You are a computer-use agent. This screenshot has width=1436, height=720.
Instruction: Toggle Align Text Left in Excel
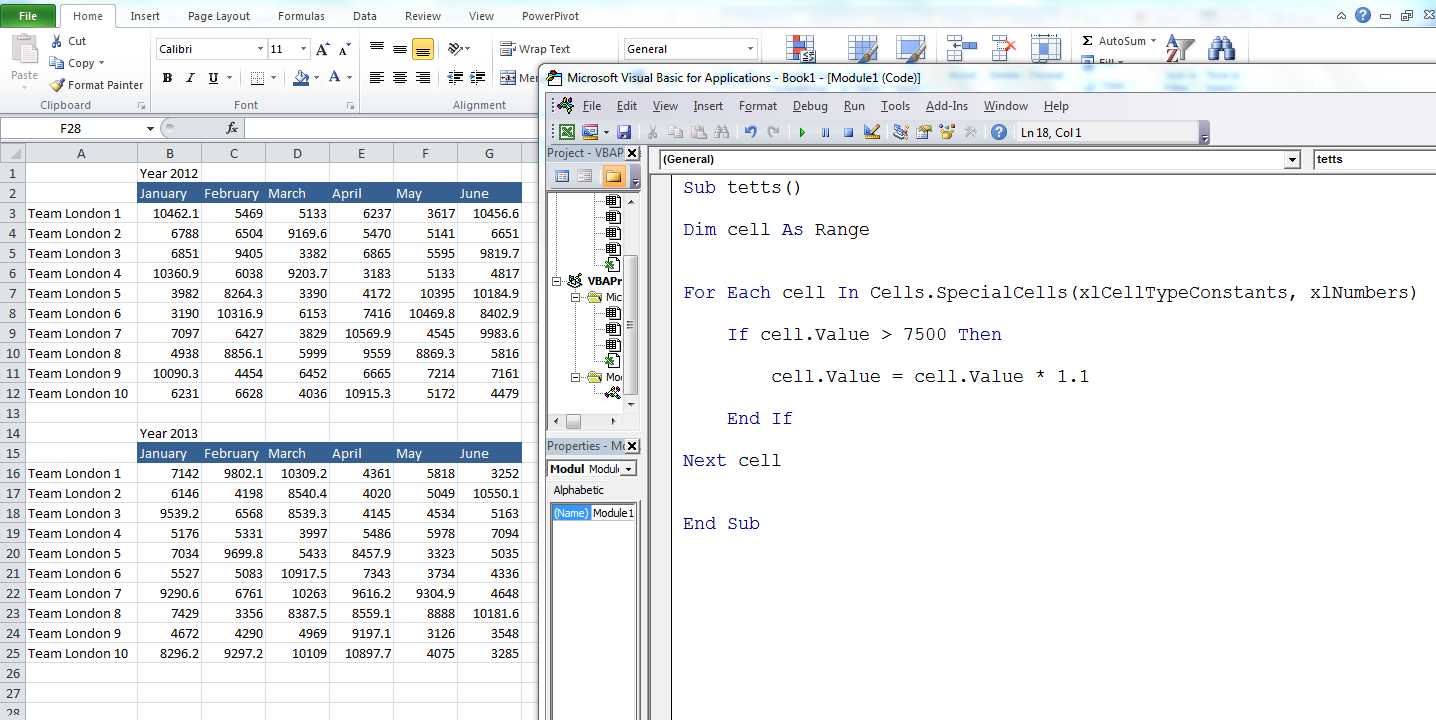click(377, 78)
